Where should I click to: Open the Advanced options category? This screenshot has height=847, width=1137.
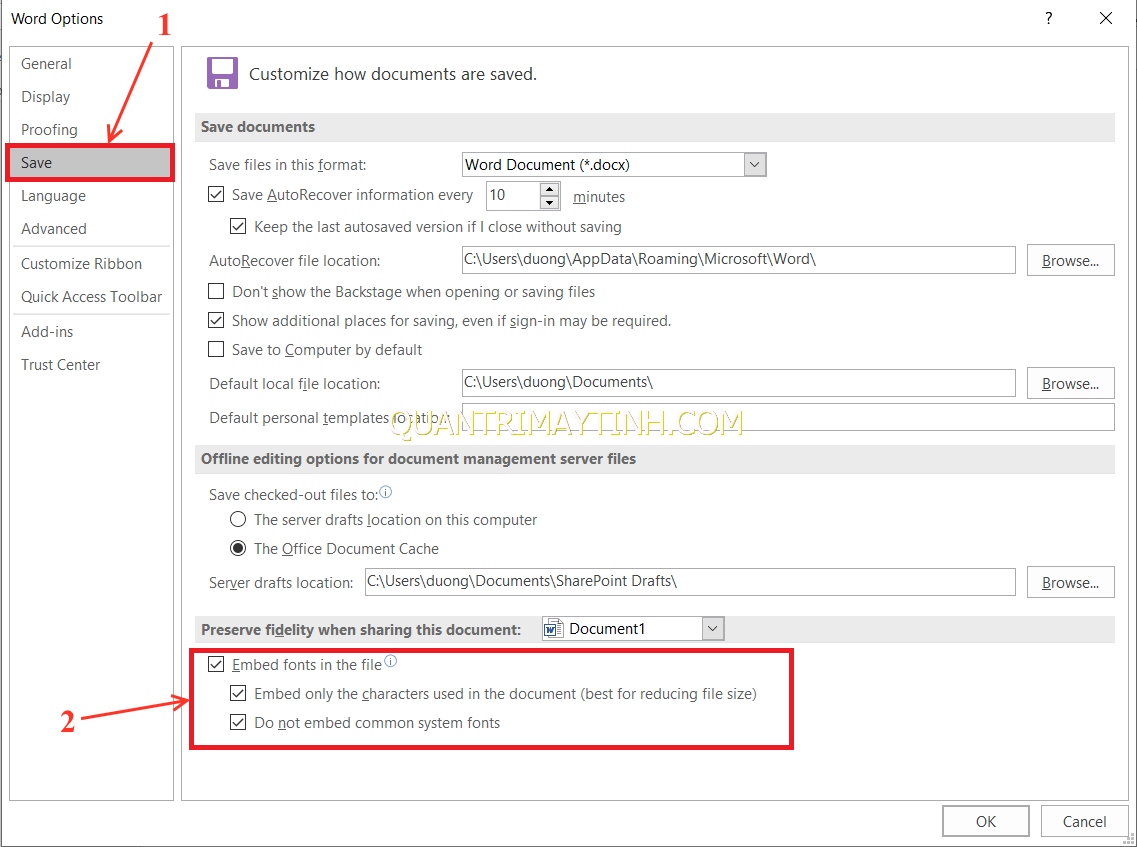(x=91, y=228)
